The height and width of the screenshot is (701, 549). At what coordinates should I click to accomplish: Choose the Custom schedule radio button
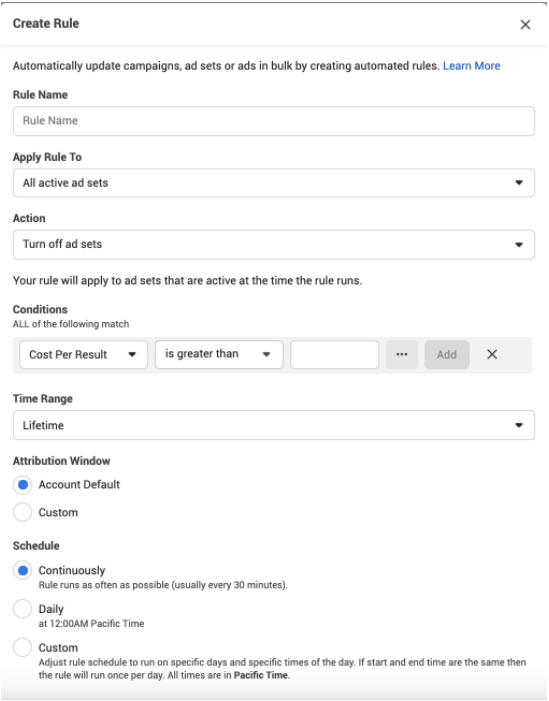point(22,647)
